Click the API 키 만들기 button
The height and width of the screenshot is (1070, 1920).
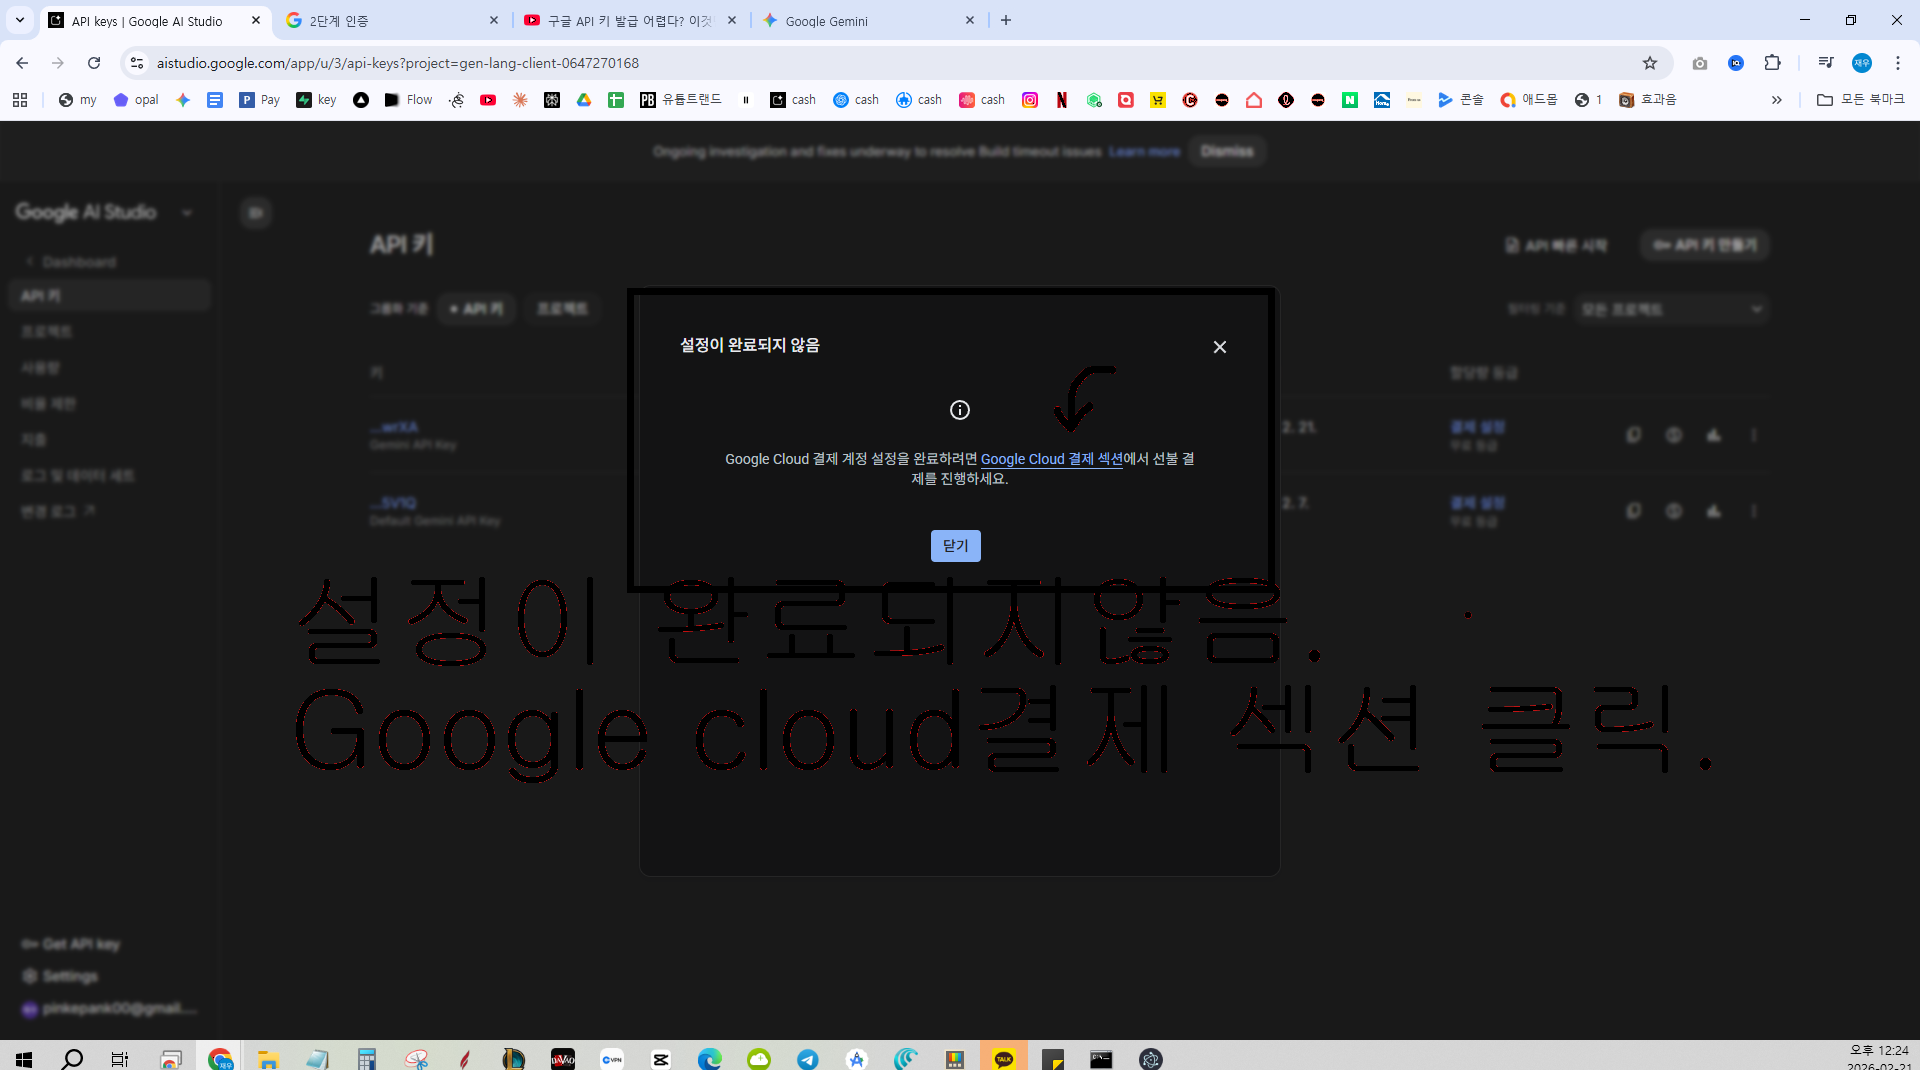tap(1705, 245)
